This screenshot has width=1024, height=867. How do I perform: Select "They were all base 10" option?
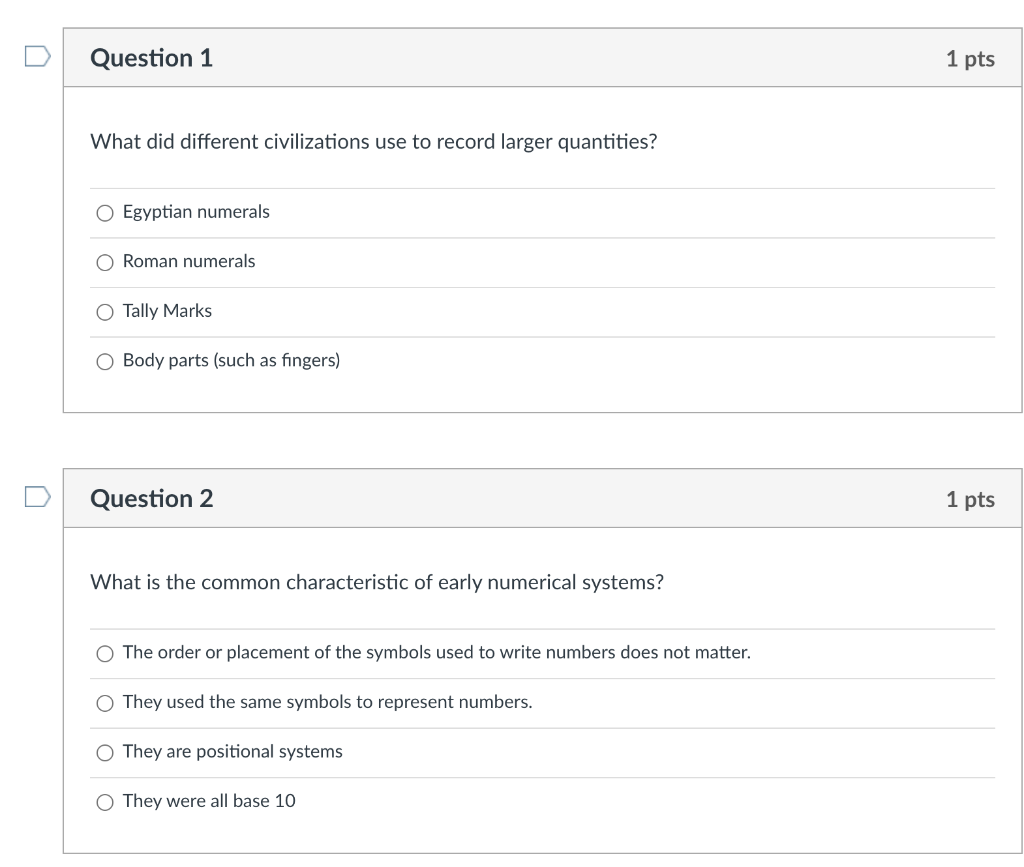[x=105, y=801]
